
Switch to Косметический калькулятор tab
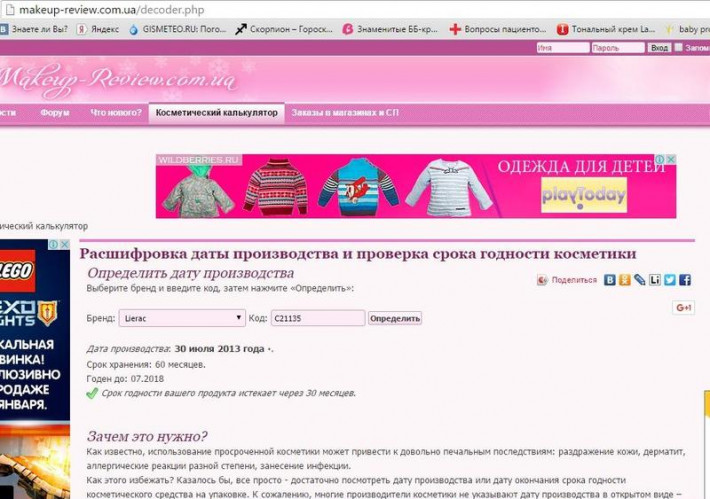(x=216, y=113)
